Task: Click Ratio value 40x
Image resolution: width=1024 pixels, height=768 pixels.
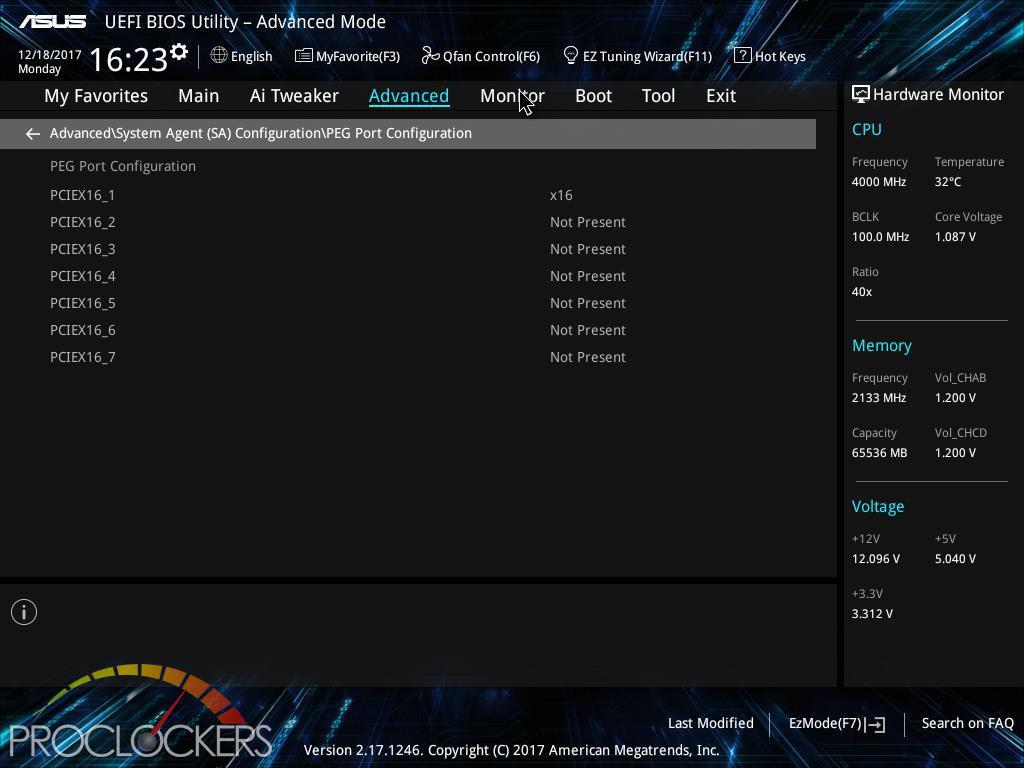Action: [861, 292]
